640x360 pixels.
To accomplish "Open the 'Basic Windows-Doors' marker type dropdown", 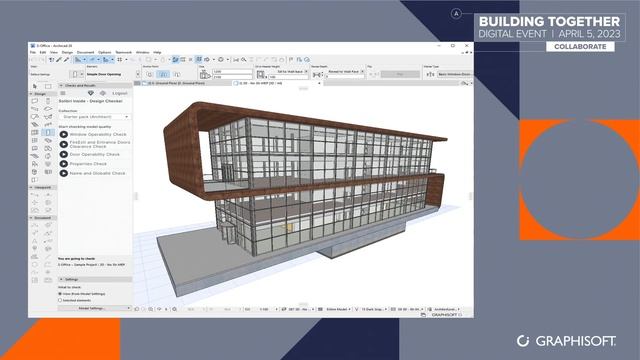I will click(455, 74).
